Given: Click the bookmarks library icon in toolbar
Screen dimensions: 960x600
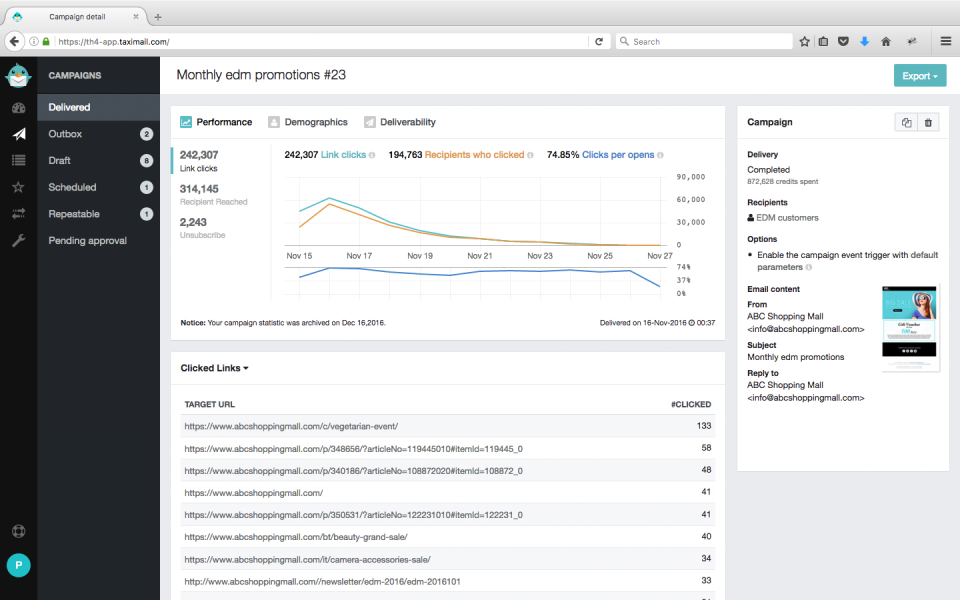Looking at the screenshot, I should pos(823,42).
